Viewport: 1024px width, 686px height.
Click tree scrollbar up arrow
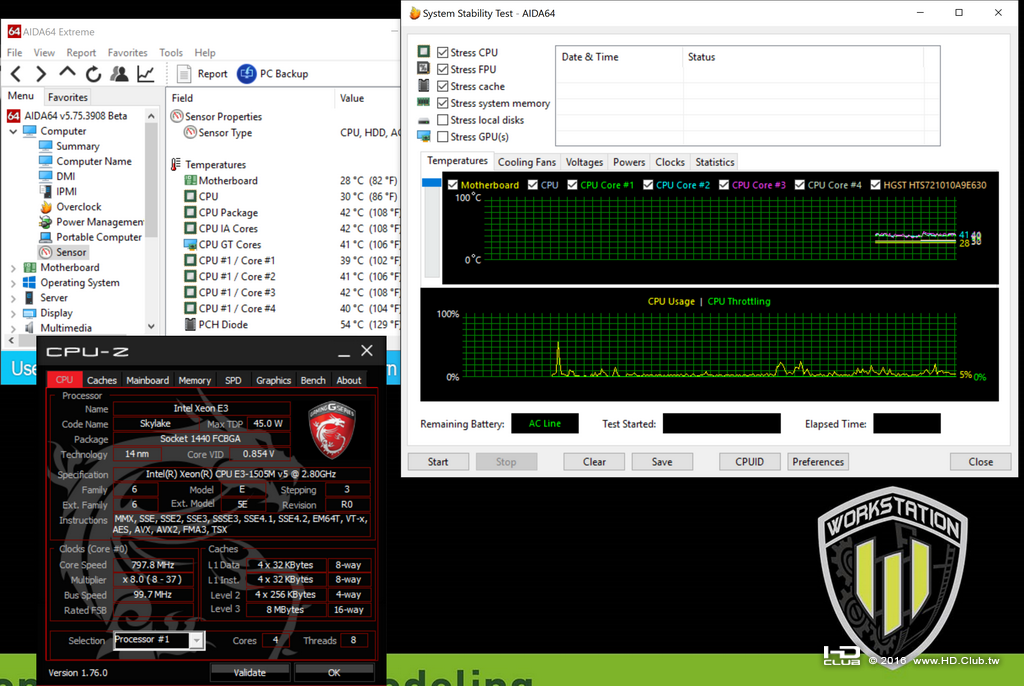pyautogui.click(x=152, y=116)
